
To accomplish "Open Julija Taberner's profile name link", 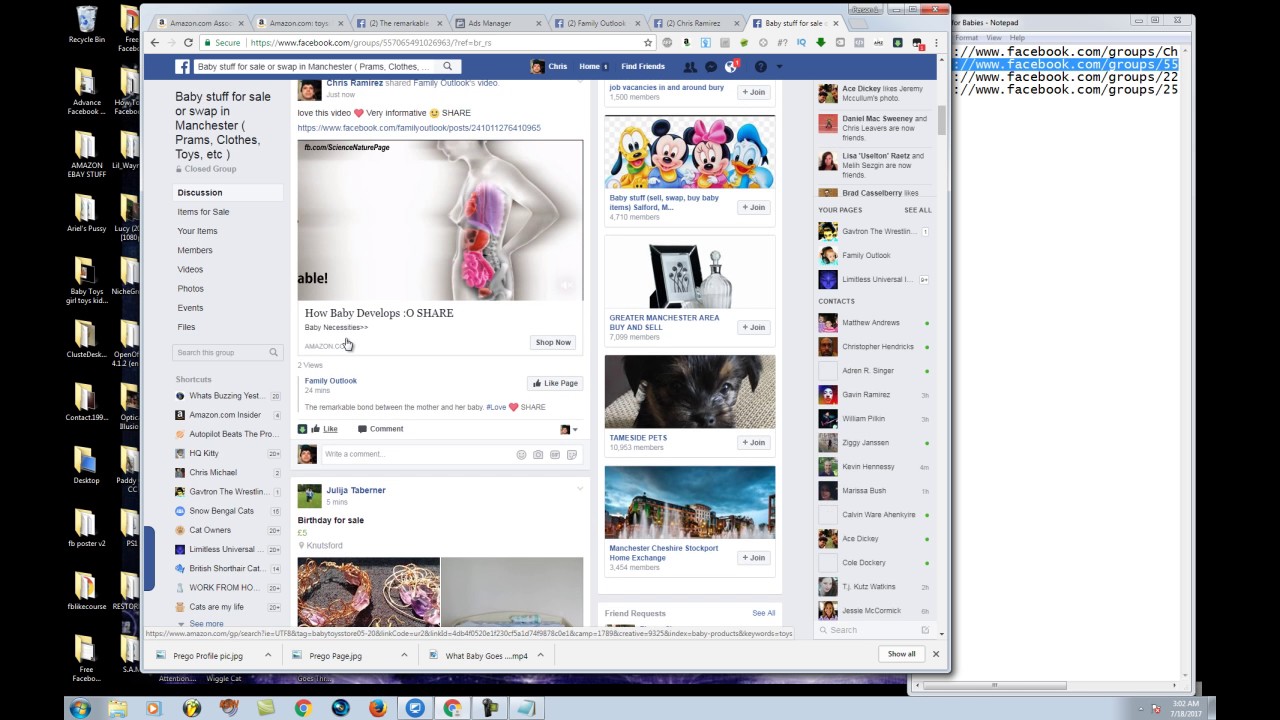I will point(355,490).
